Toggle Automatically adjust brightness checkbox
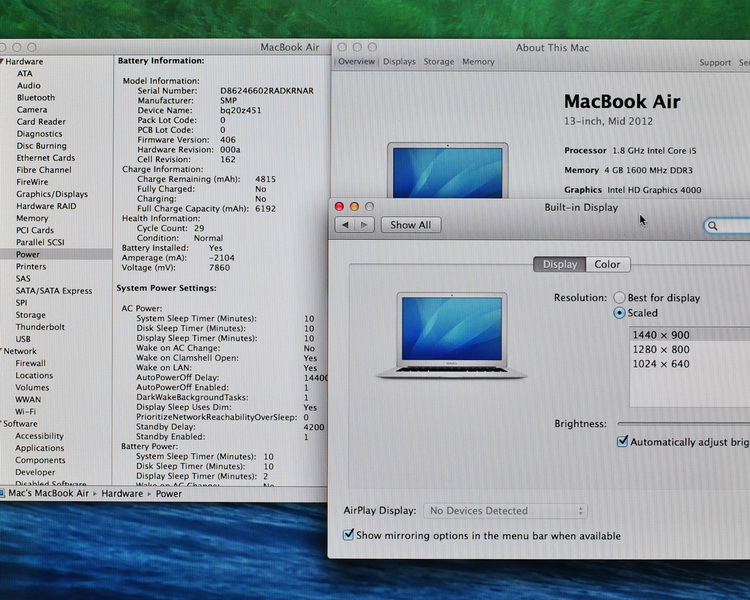The image size is (750, 600). (x=622, y=441)
